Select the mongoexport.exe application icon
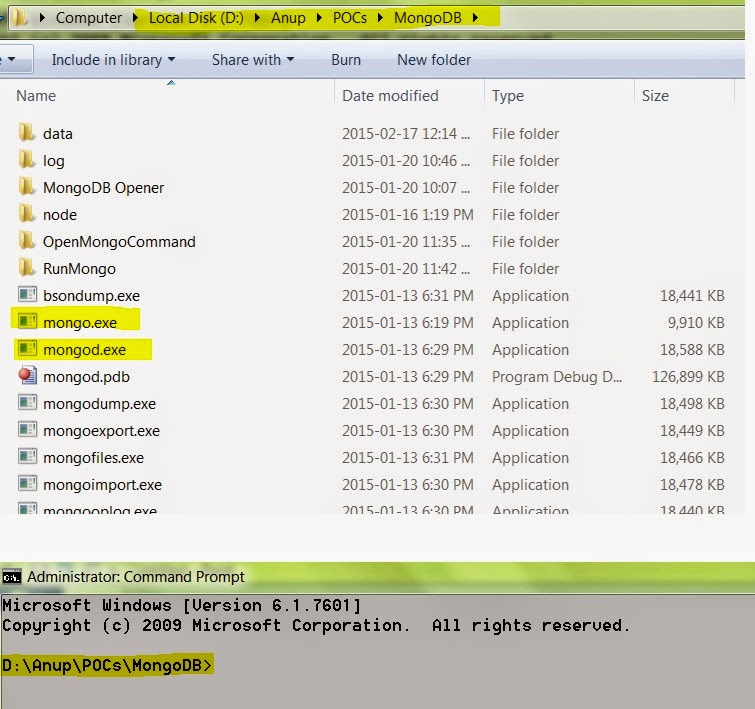Viewport: 755px width, 709px height. 27,429
